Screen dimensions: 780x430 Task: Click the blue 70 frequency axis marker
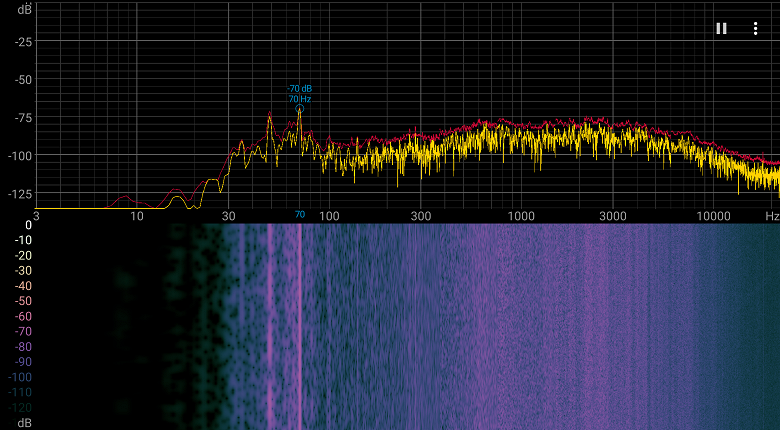[x=300, y=215]
